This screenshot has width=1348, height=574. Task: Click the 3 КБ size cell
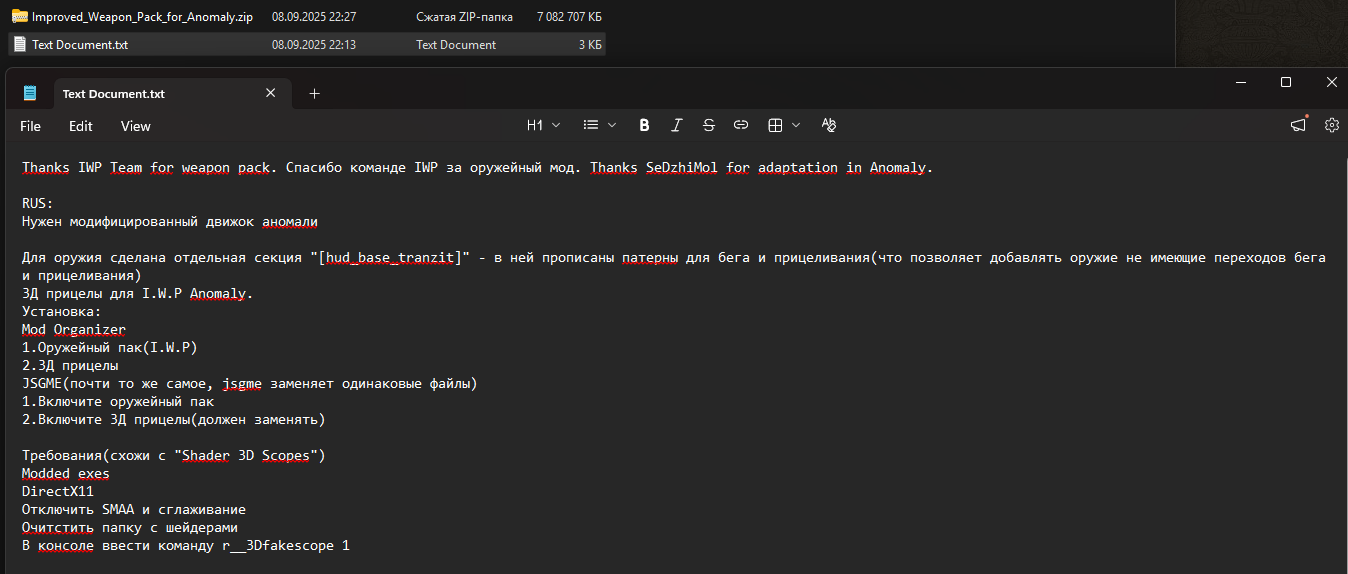pos(590,44)
